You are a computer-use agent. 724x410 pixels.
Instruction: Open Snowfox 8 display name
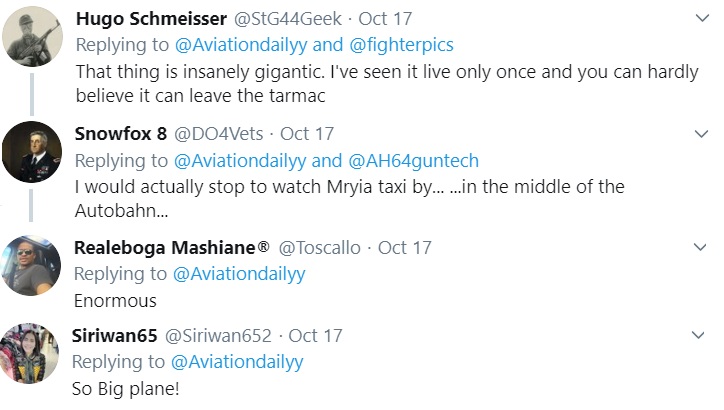point(120,134)
